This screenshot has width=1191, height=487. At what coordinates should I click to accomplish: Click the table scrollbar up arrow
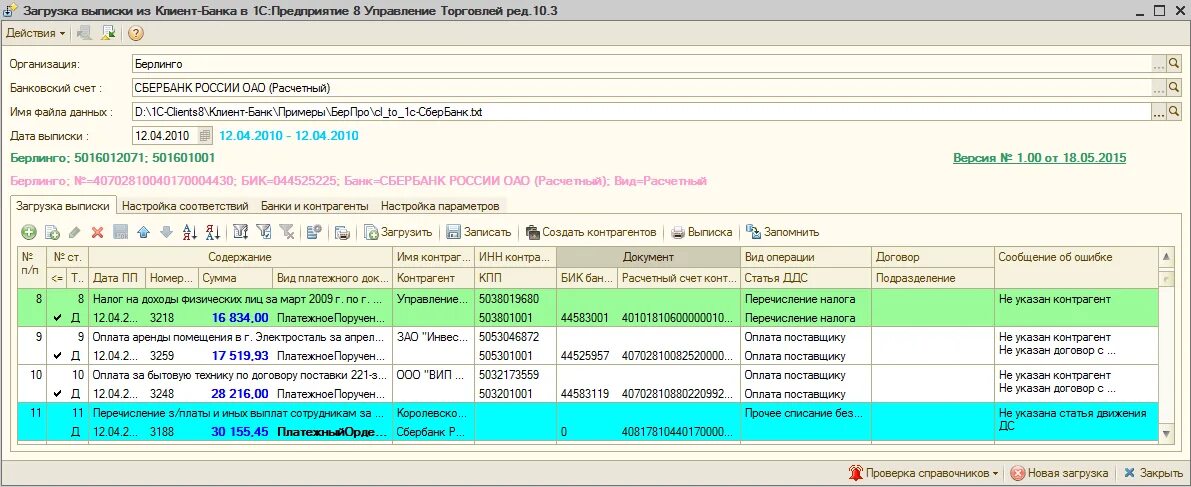pyautogui.click(x=1168, y=259)
